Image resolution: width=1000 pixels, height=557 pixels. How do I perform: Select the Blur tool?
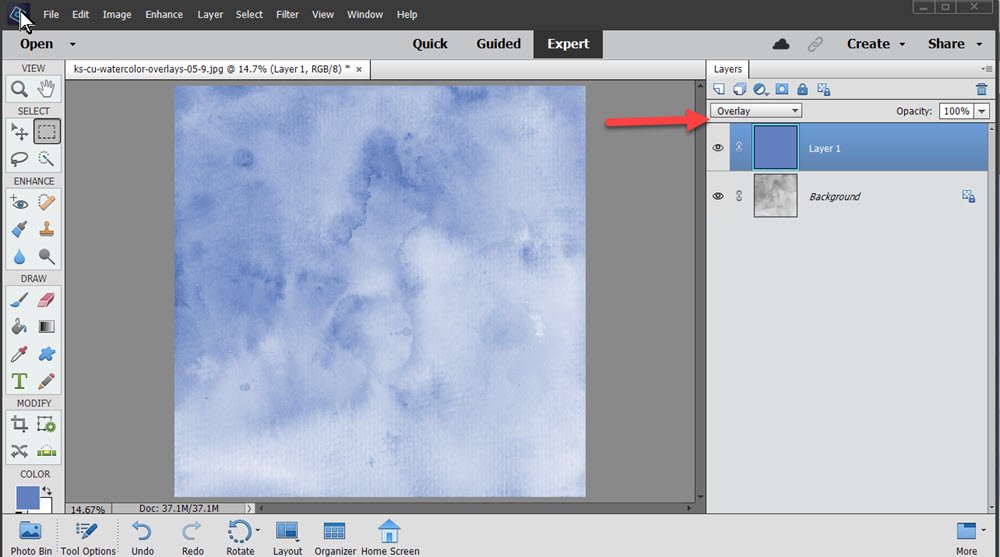coord(19,256)
